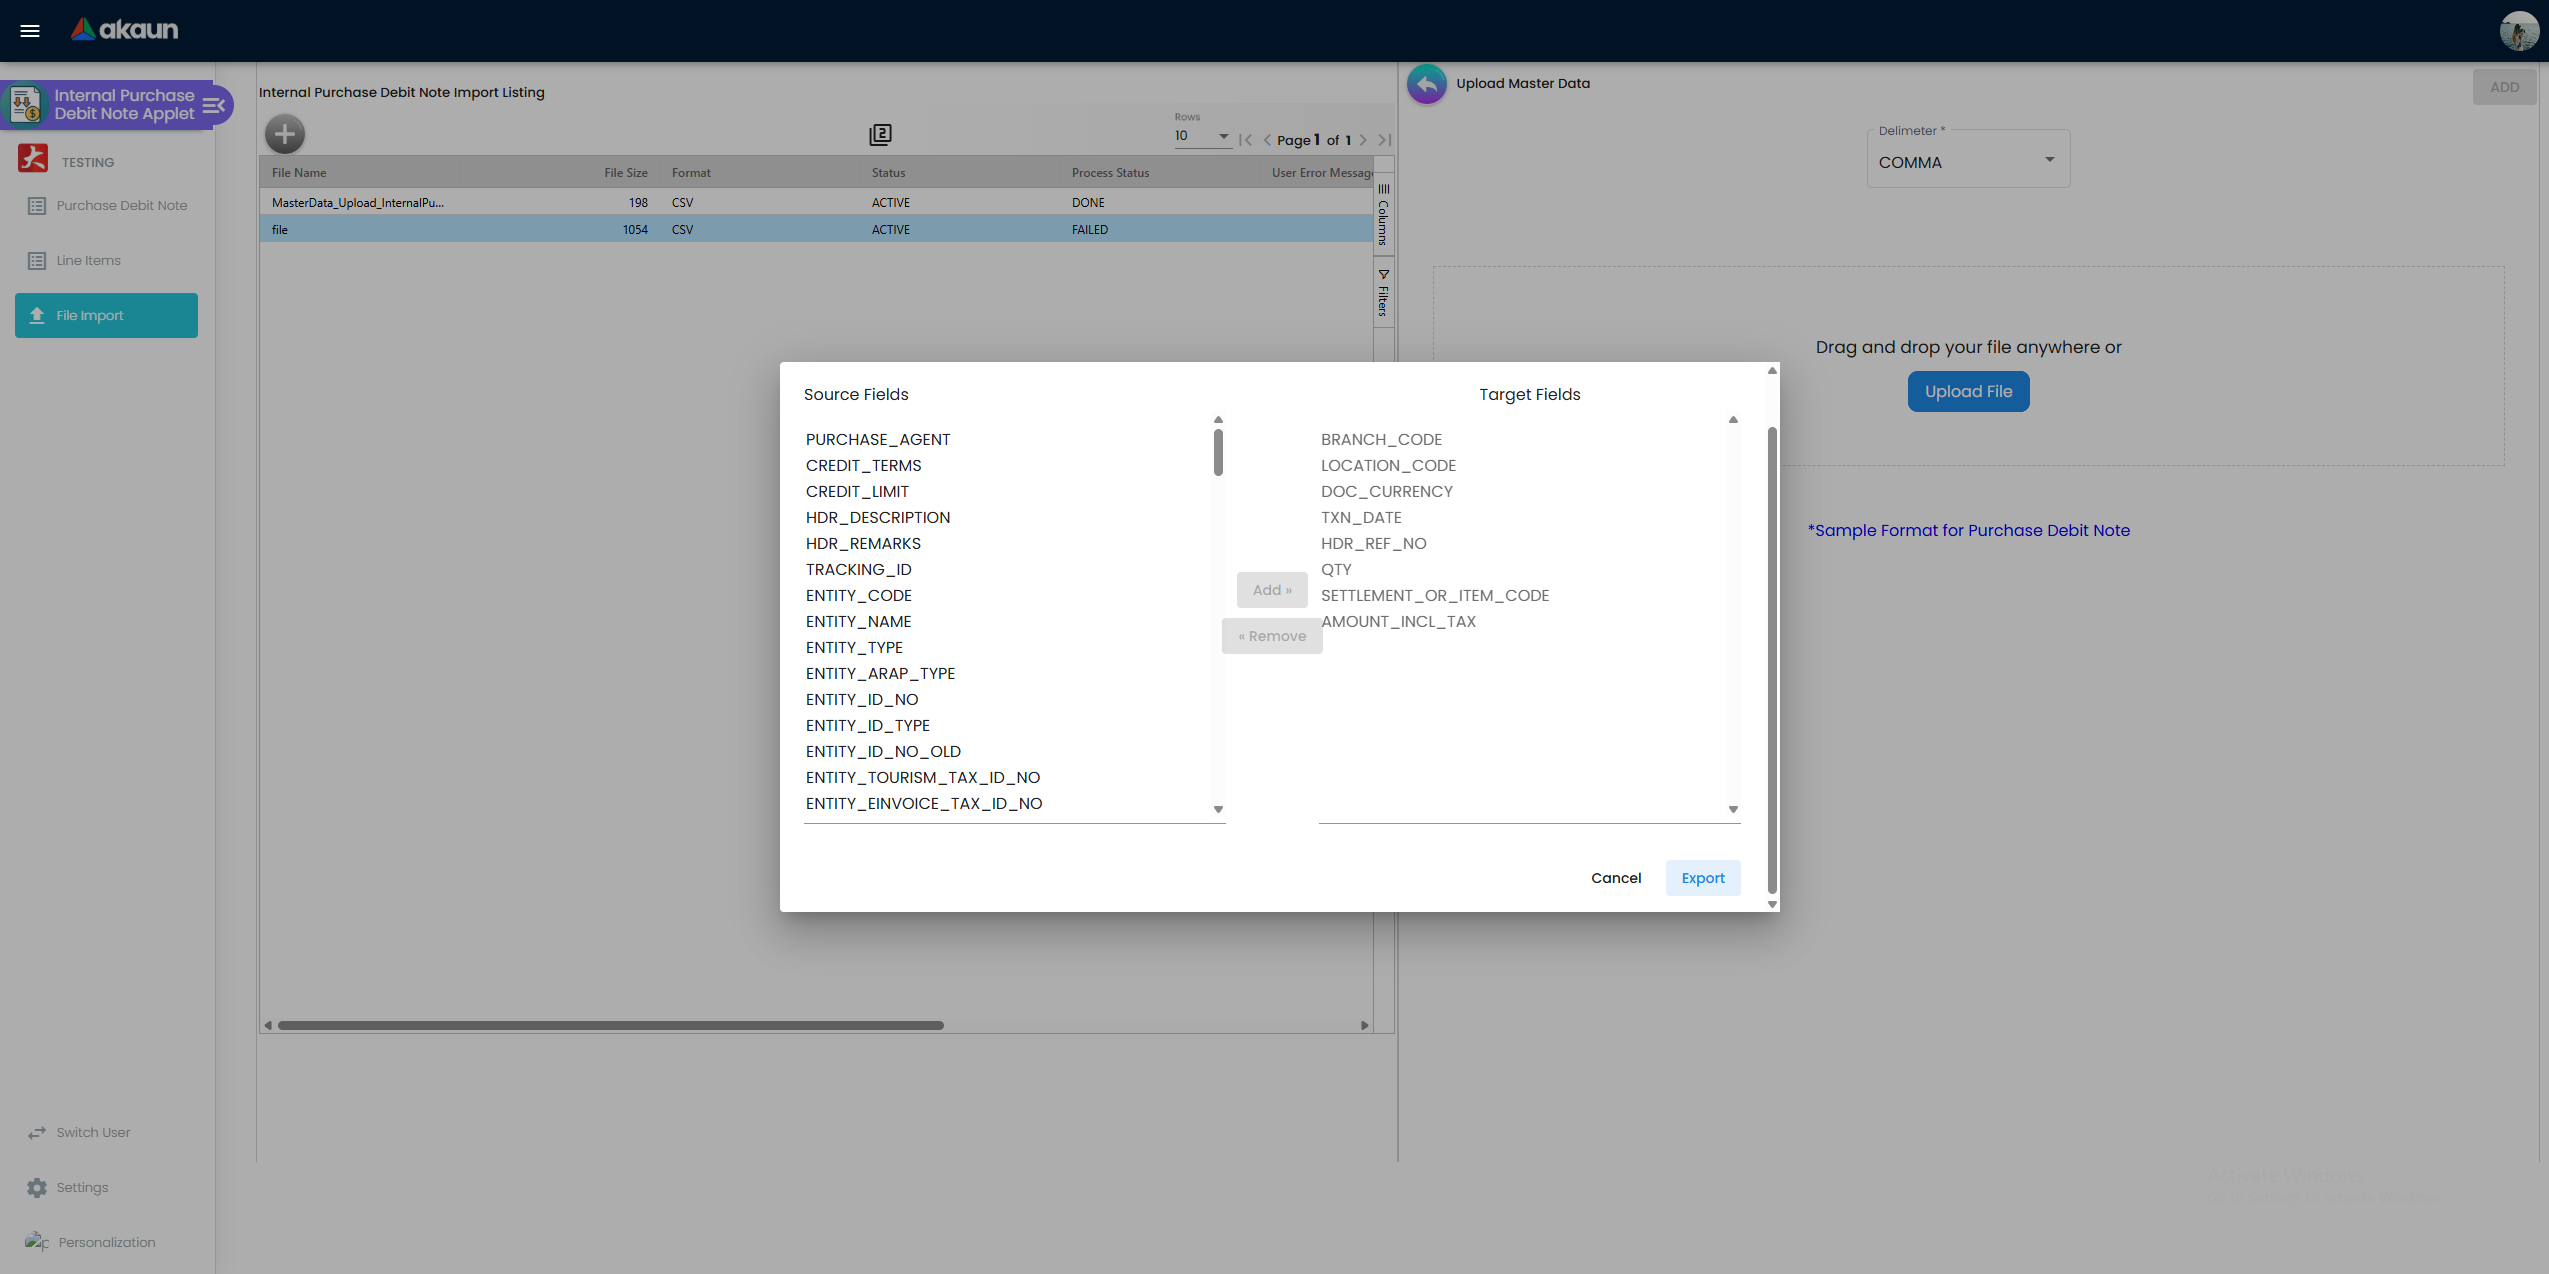Open Line Items in sidebar

tap(107, 261)
